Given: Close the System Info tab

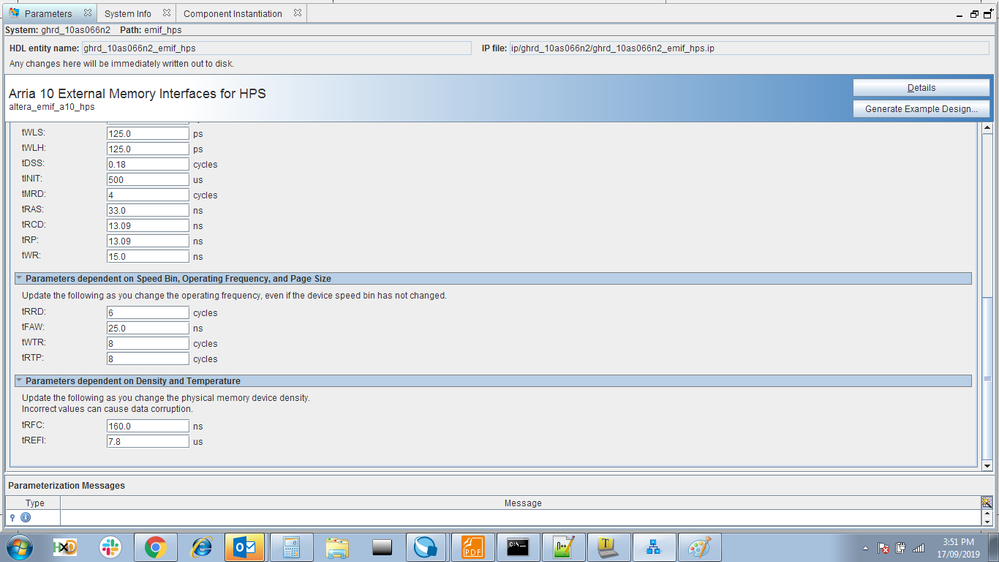Looking at the screenshot, I should (166, 13).
